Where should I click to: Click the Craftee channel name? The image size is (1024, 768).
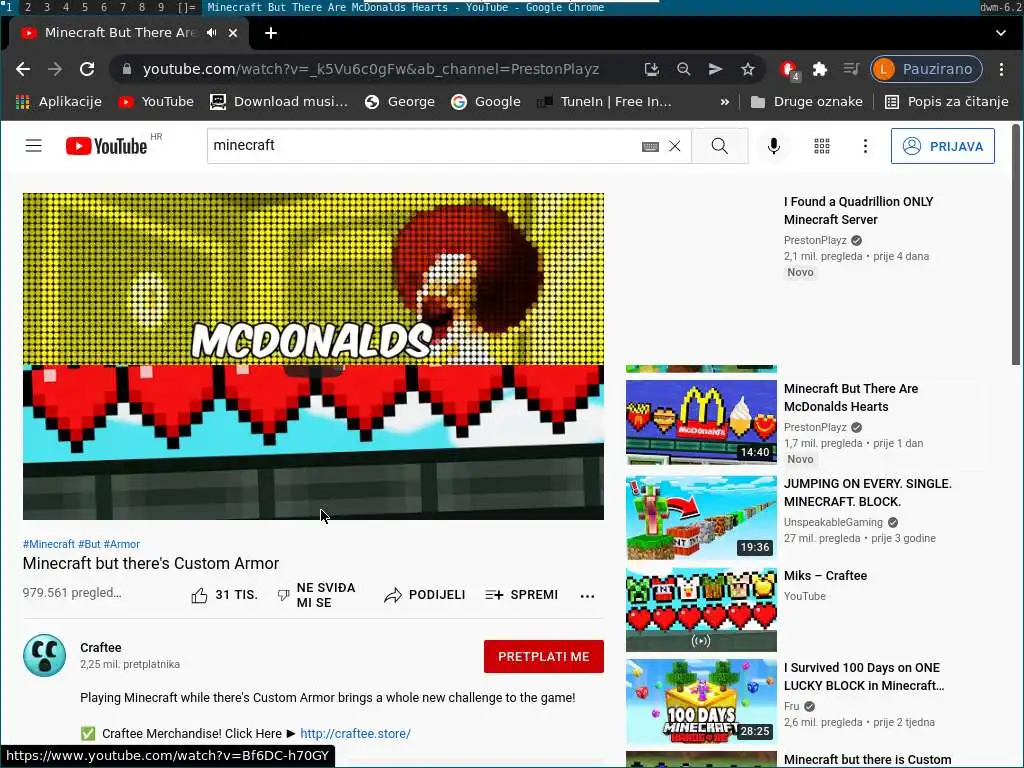[101, 647]
